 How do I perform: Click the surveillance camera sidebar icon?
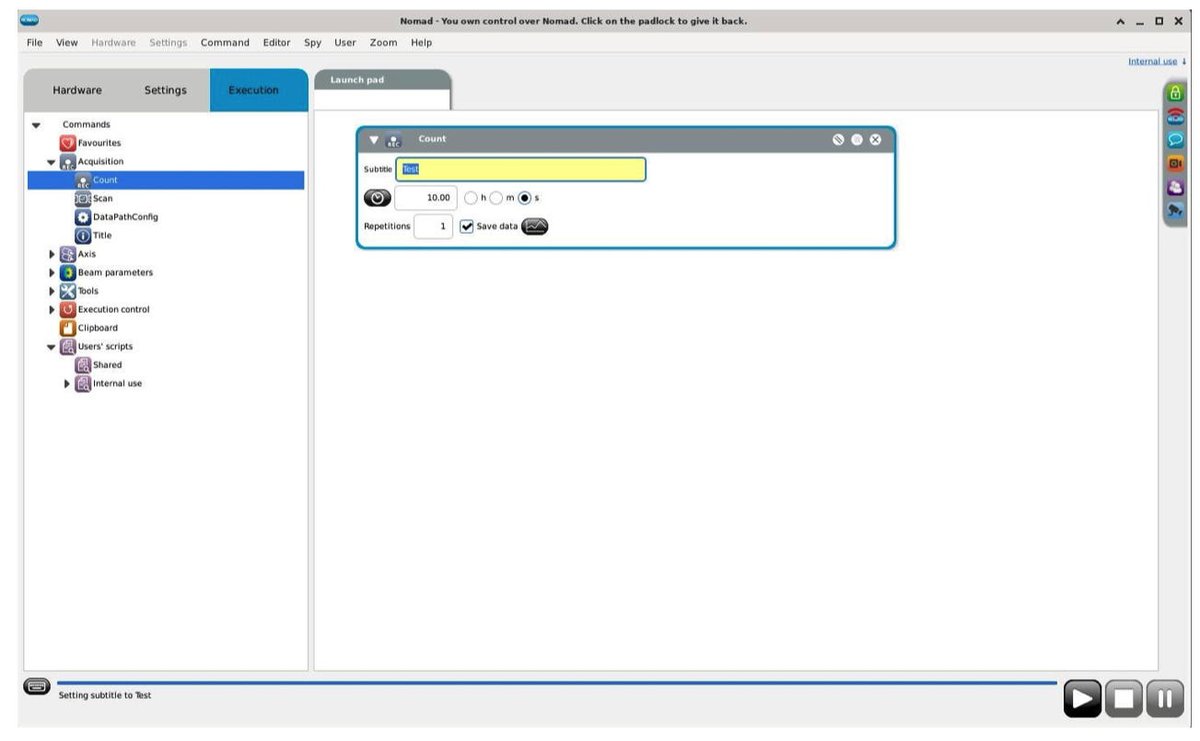[1175, 210]
